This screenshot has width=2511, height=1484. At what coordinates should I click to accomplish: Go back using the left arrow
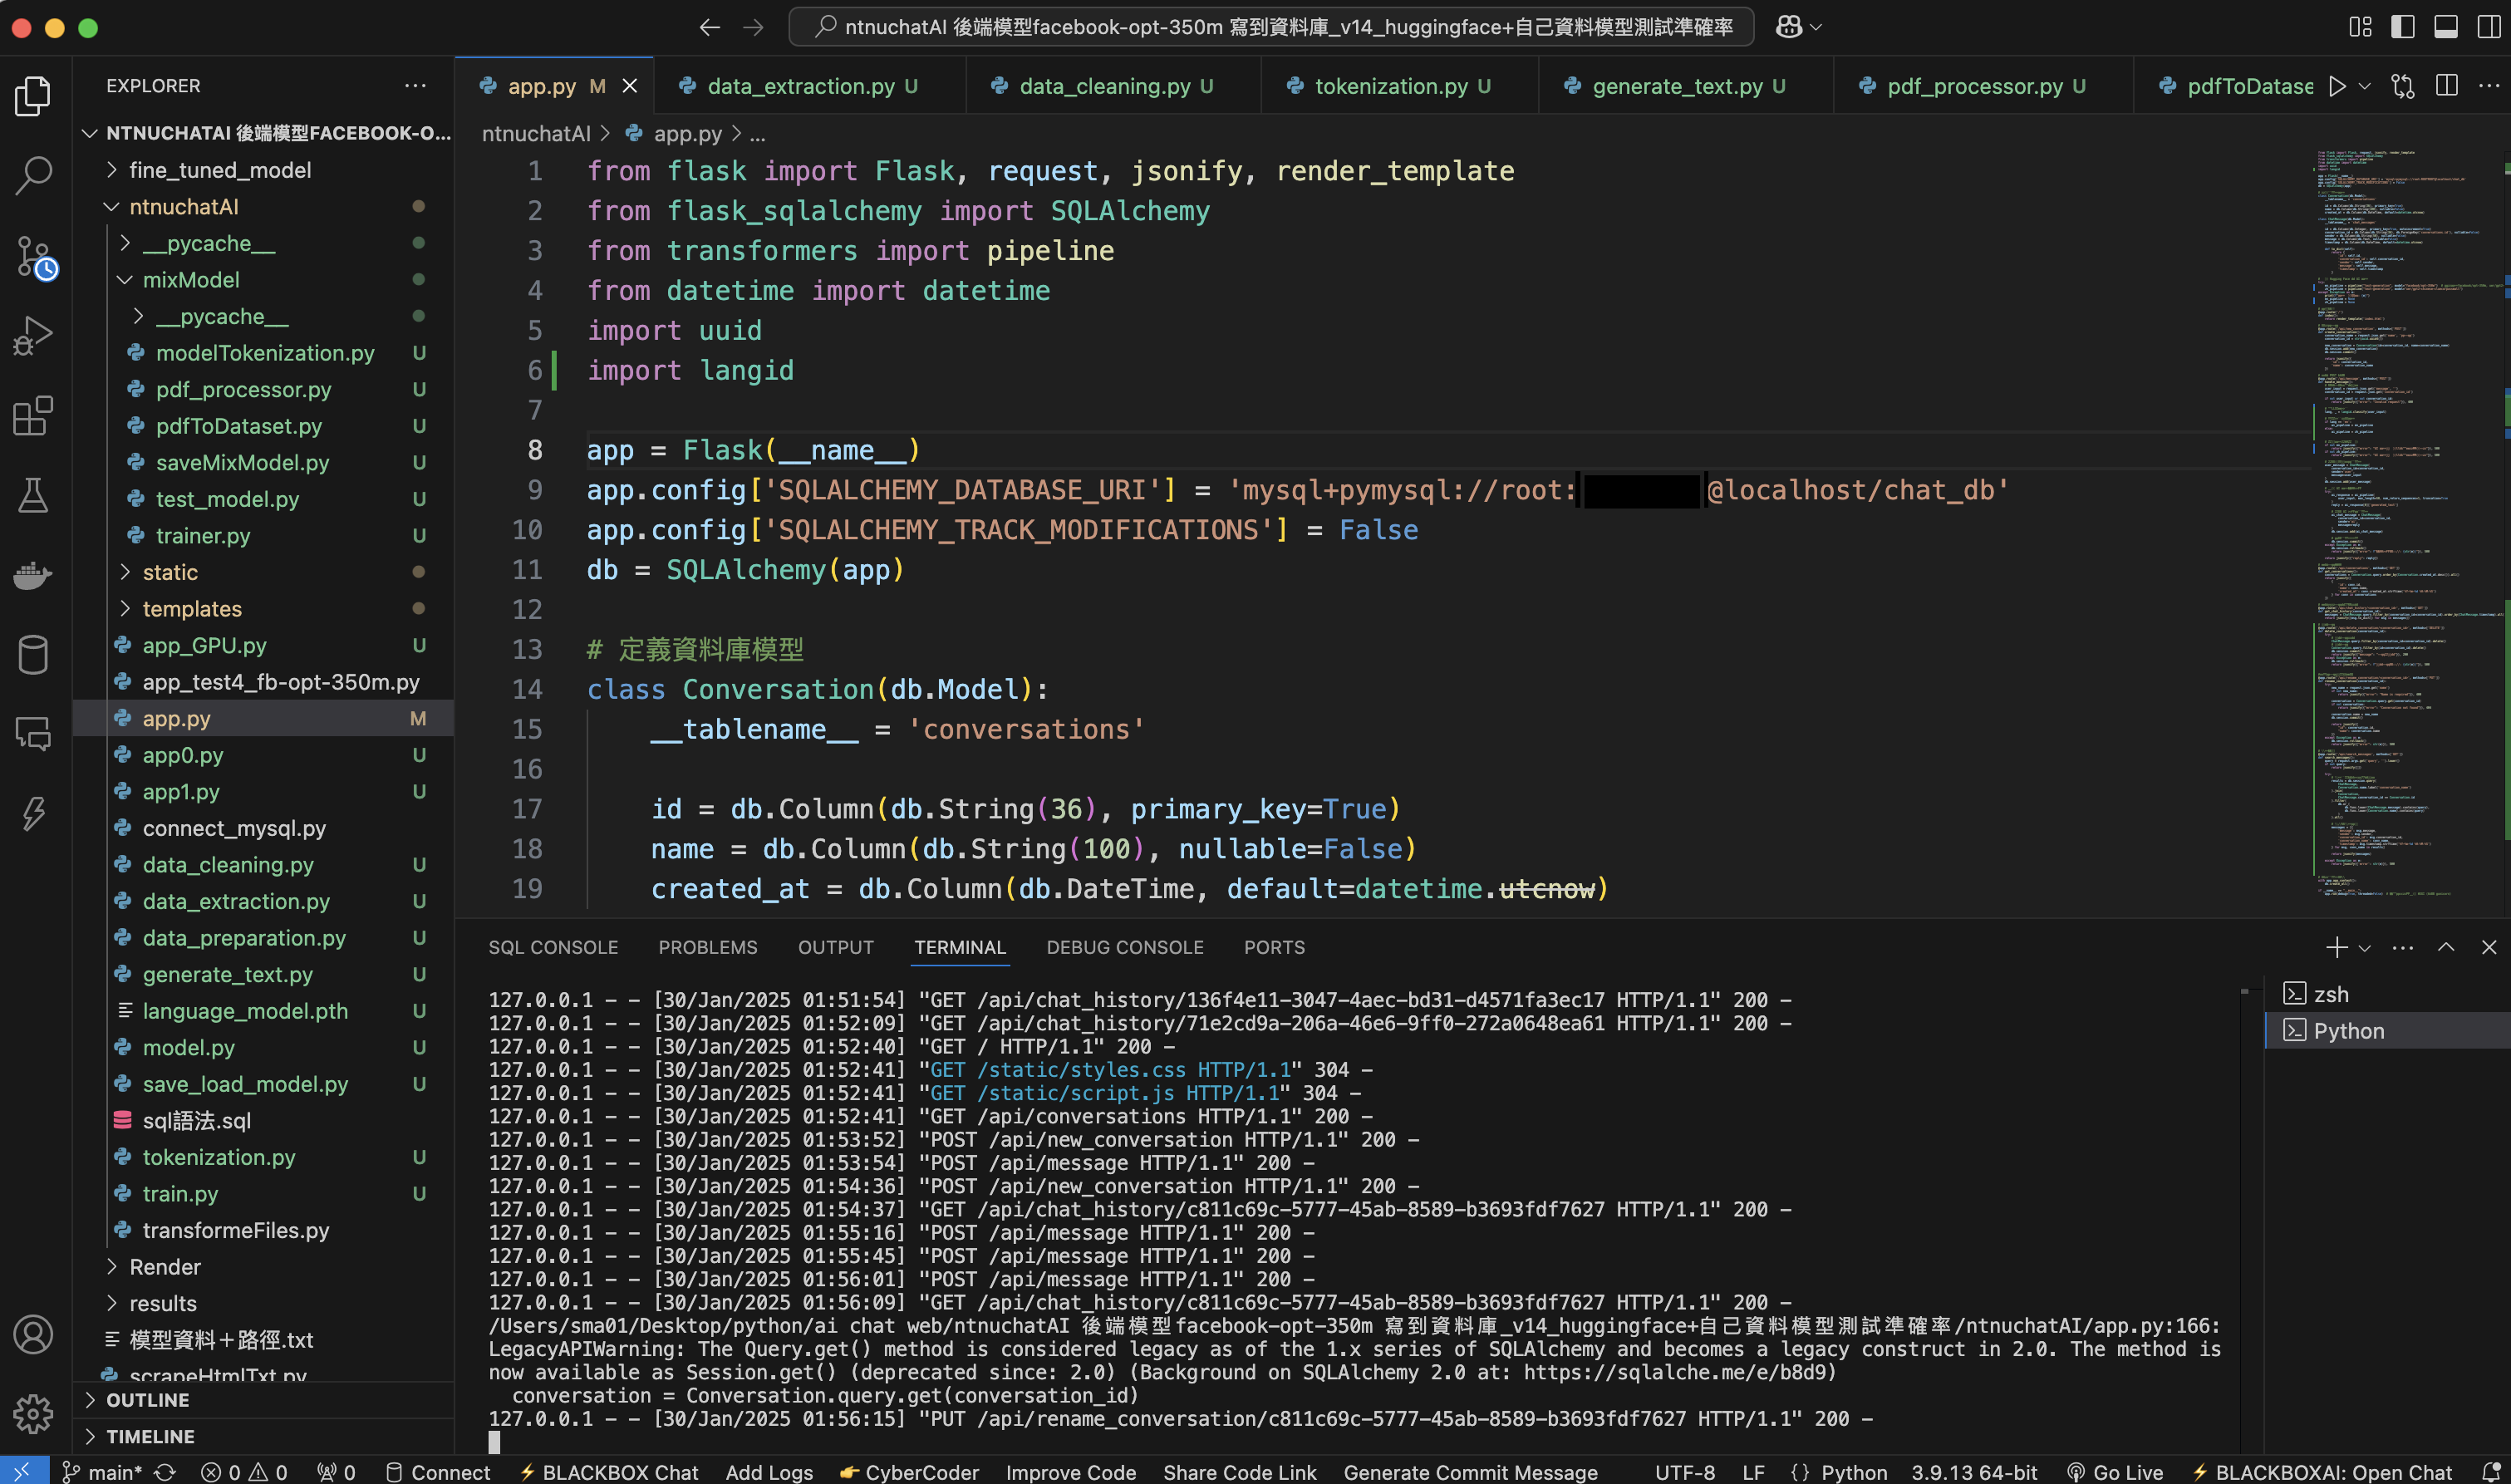point(710,27)
